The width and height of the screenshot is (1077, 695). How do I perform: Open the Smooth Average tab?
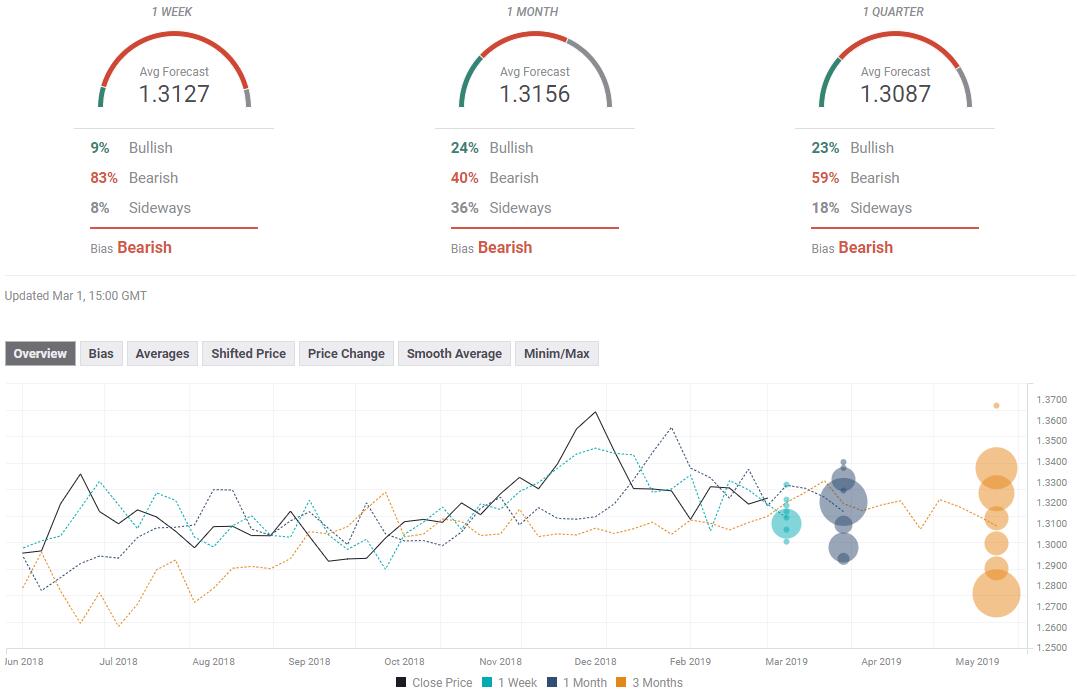point(454,354)
